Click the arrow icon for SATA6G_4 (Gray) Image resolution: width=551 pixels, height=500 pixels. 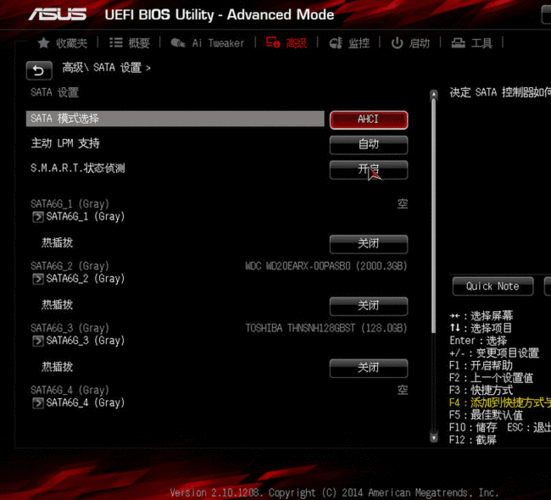(x=38, y=403)
